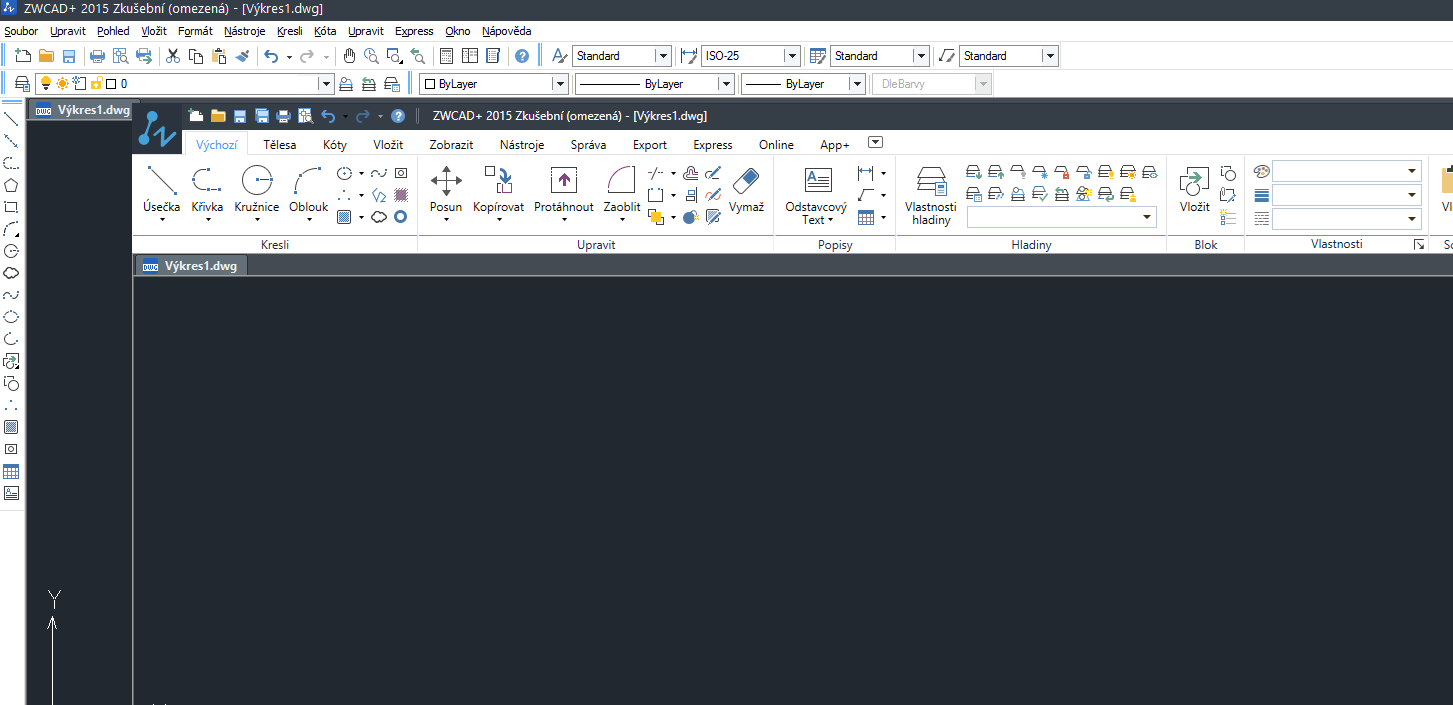
Task: Open the Nápověda menu
Action: tap(507, 31)
